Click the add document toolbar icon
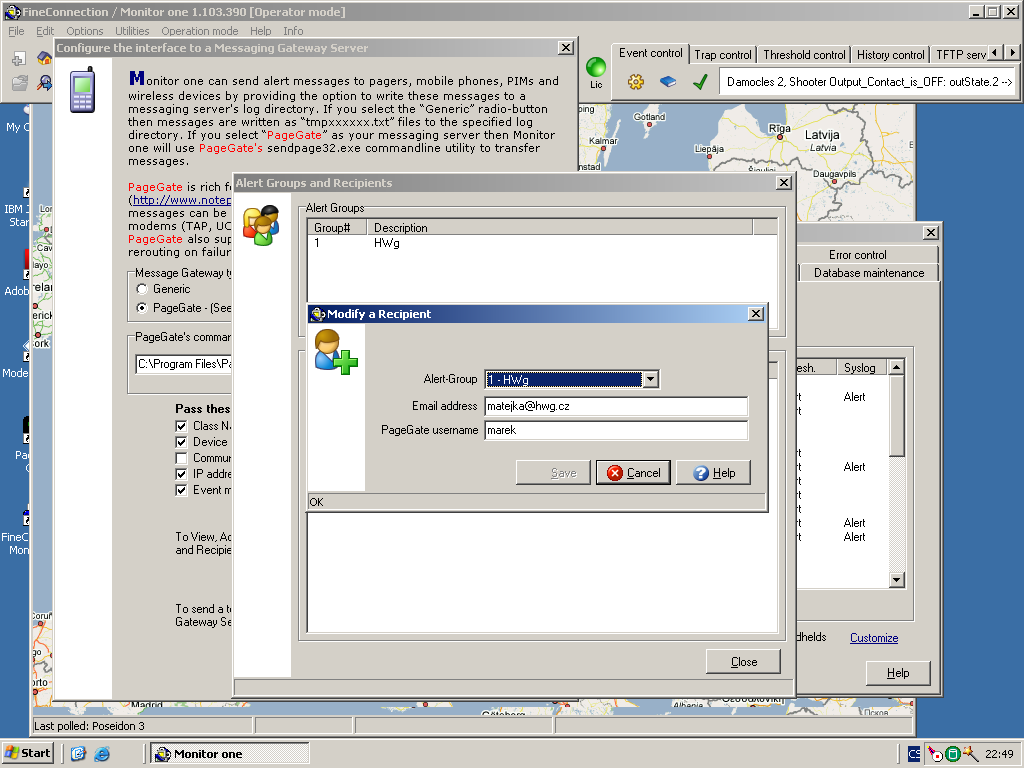The image size is (1024, 768). pos(18,59)
